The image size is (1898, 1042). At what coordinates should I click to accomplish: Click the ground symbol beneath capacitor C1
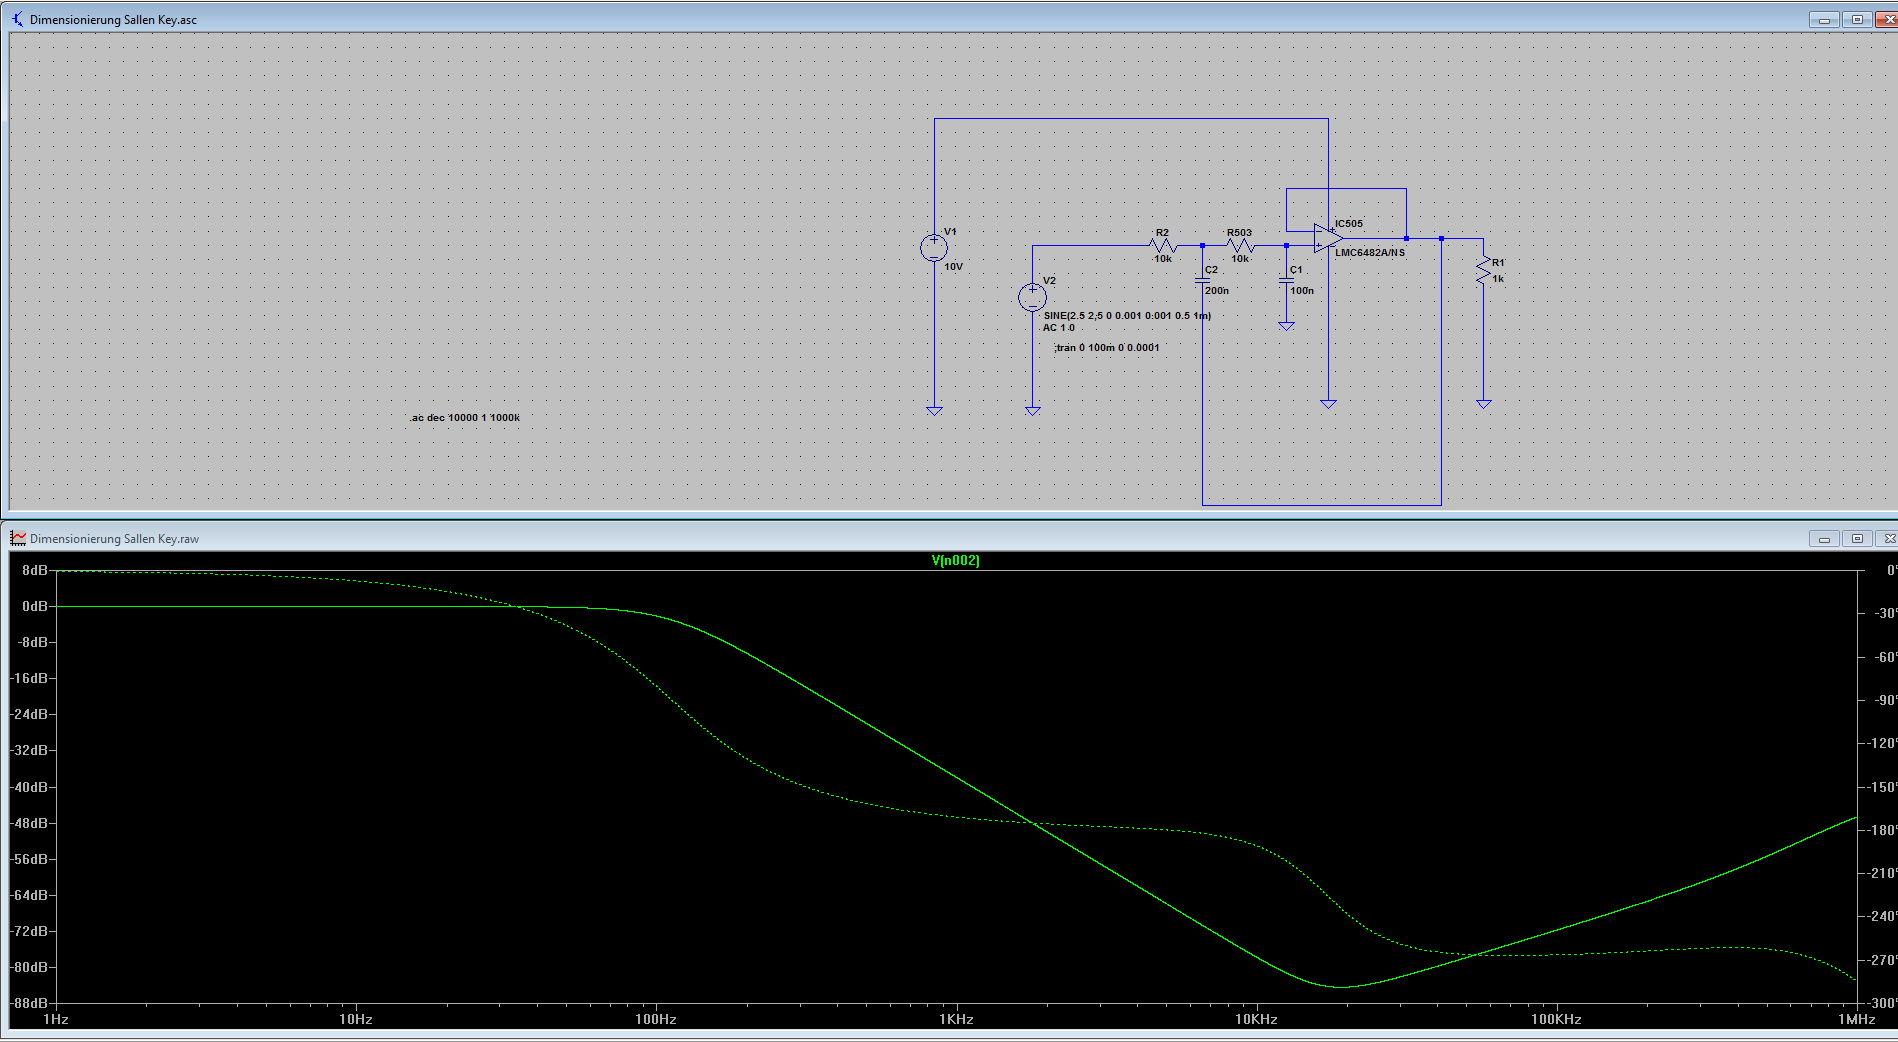pos(1286,326)
